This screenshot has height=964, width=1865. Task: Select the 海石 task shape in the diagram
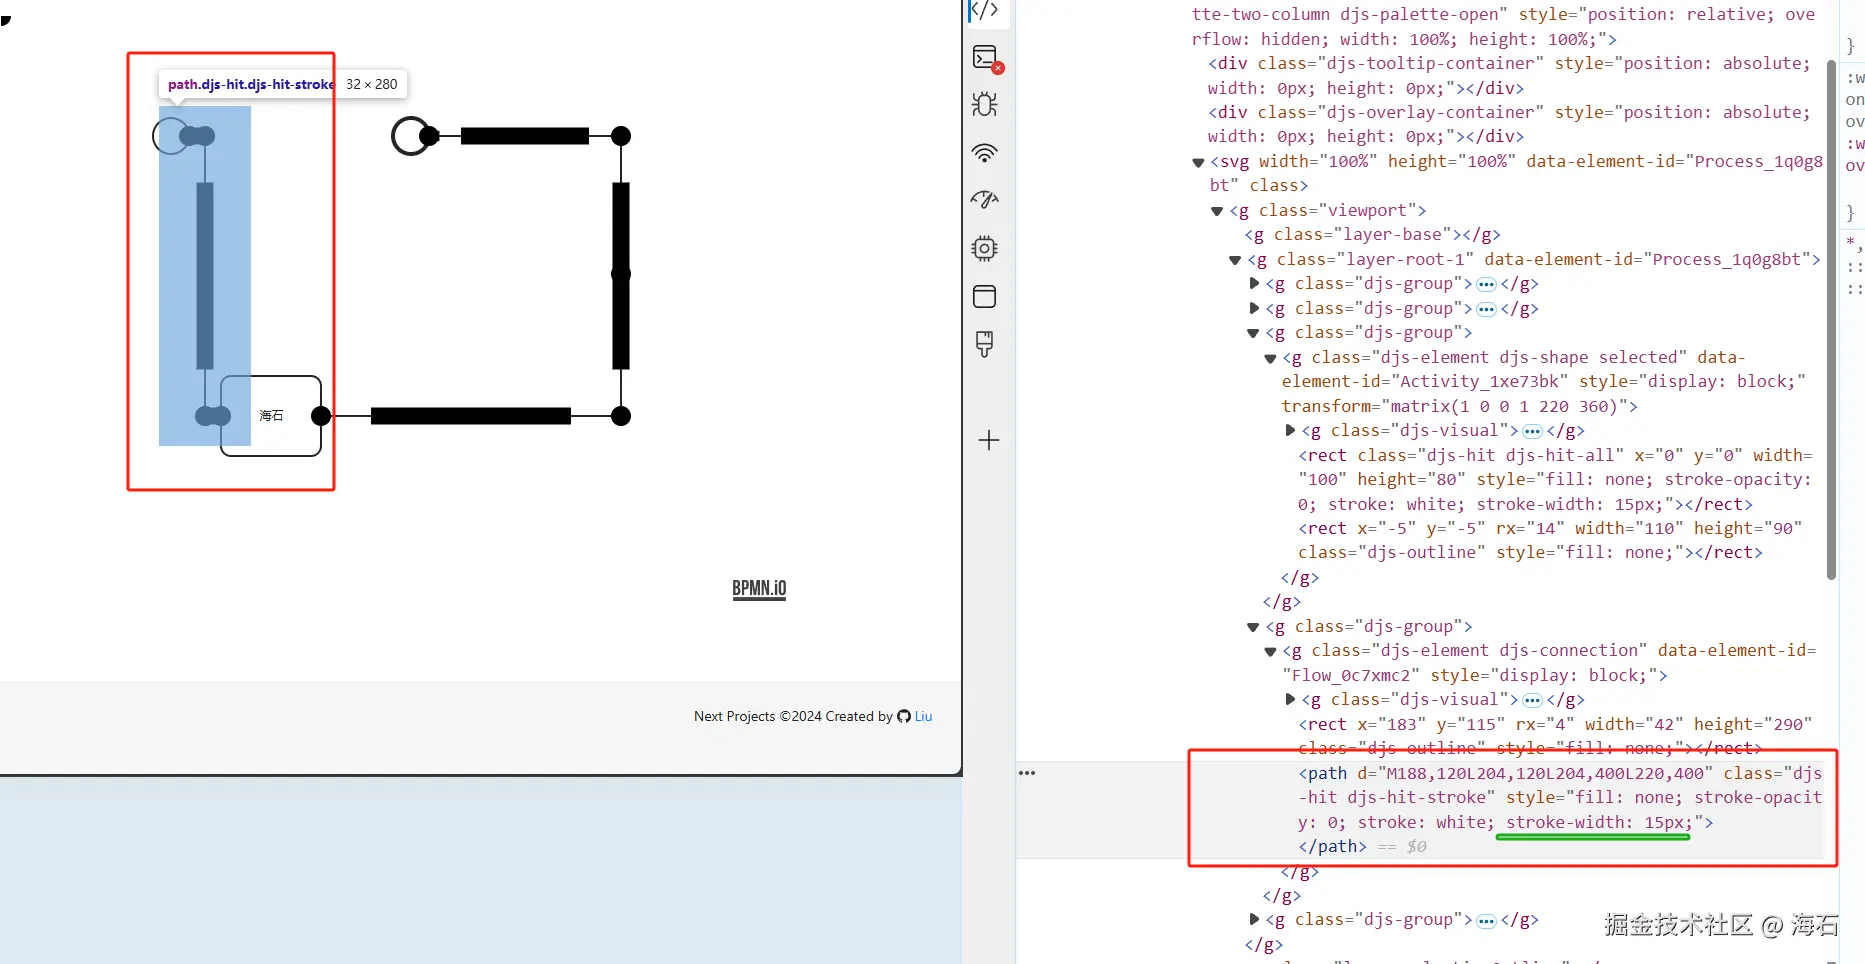(x=271, y=416)
